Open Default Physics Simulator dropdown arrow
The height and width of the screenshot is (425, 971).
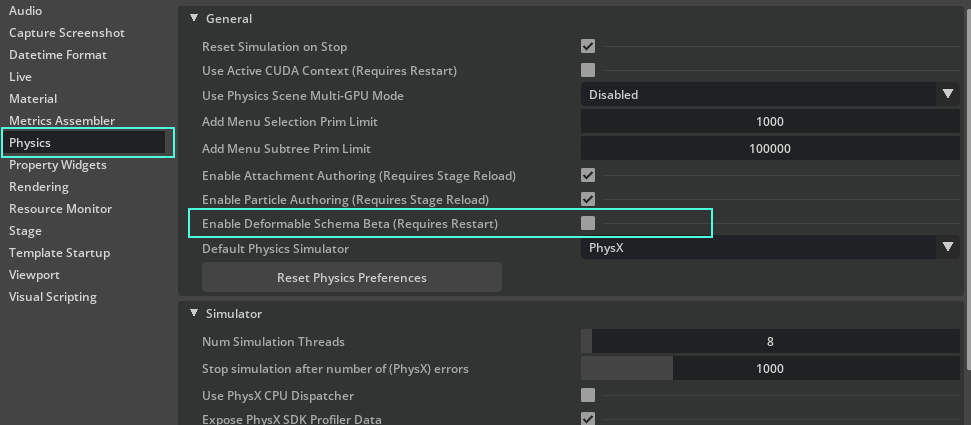pyautogui.click(x=948, y=248)
